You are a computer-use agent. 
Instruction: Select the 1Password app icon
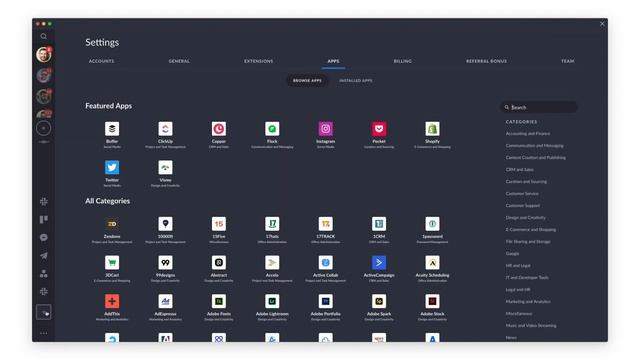432,224
